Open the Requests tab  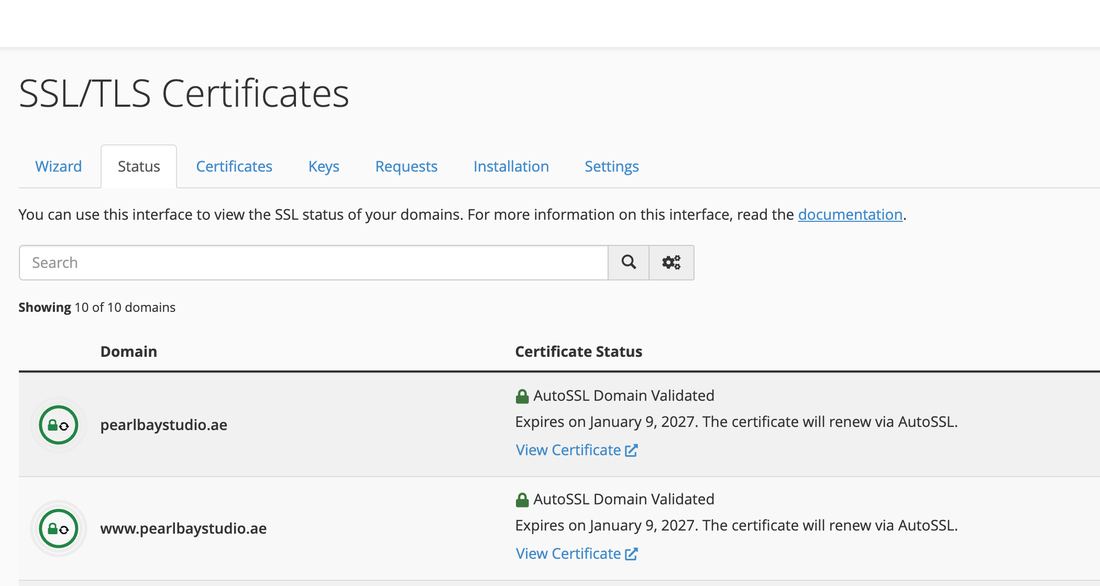[x=406, y=166]
